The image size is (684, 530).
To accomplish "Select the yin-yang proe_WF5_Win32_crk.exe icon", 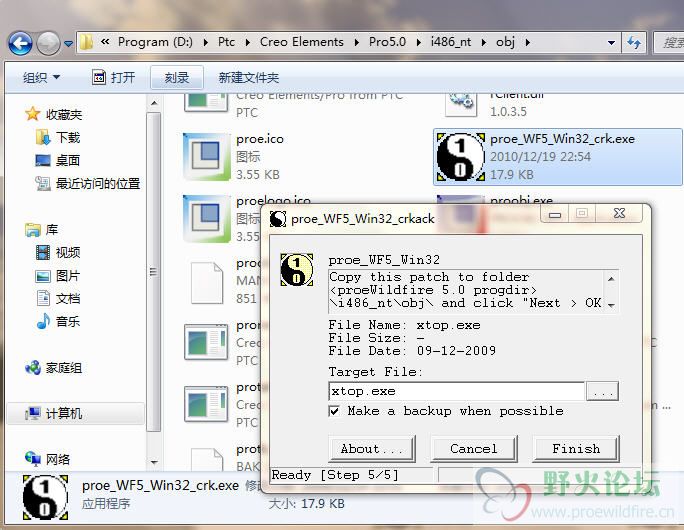I will coord(461,157).
